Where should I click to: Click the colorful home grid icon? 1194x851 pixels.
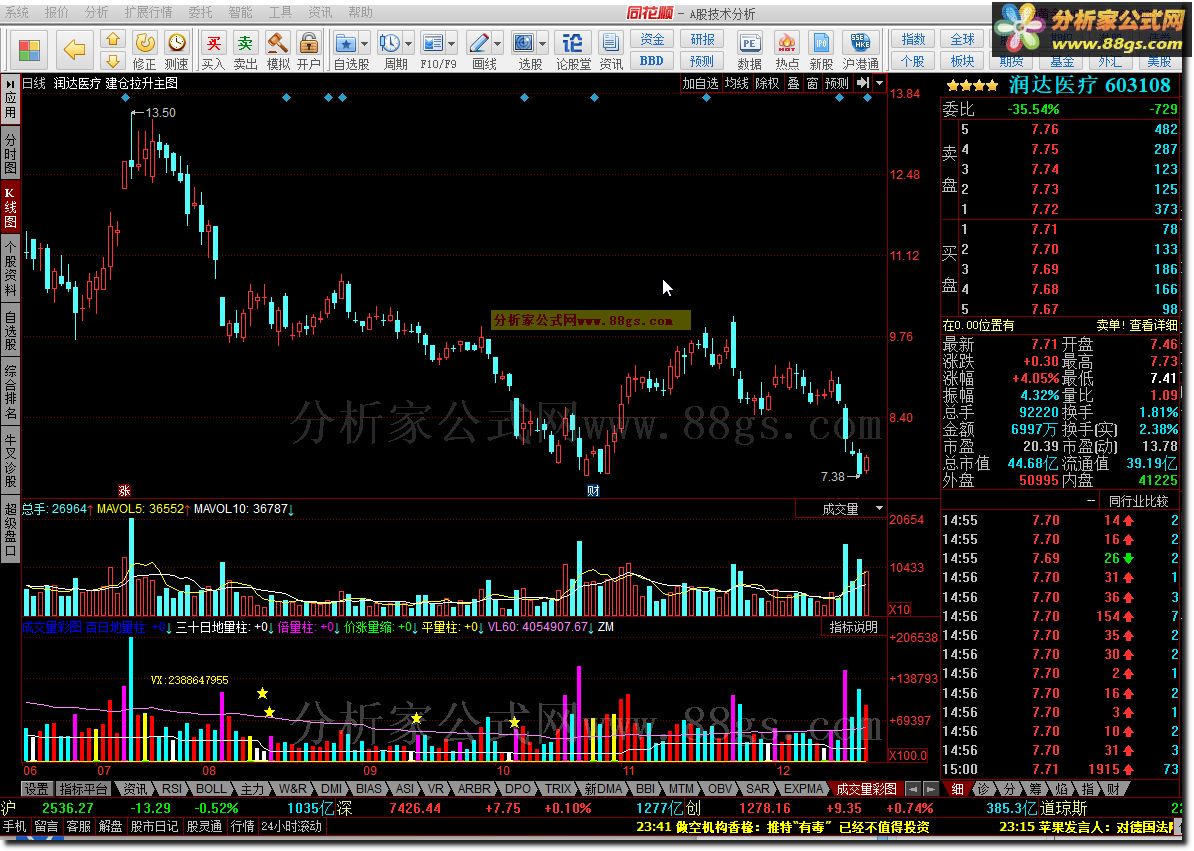tap(30, 50)
